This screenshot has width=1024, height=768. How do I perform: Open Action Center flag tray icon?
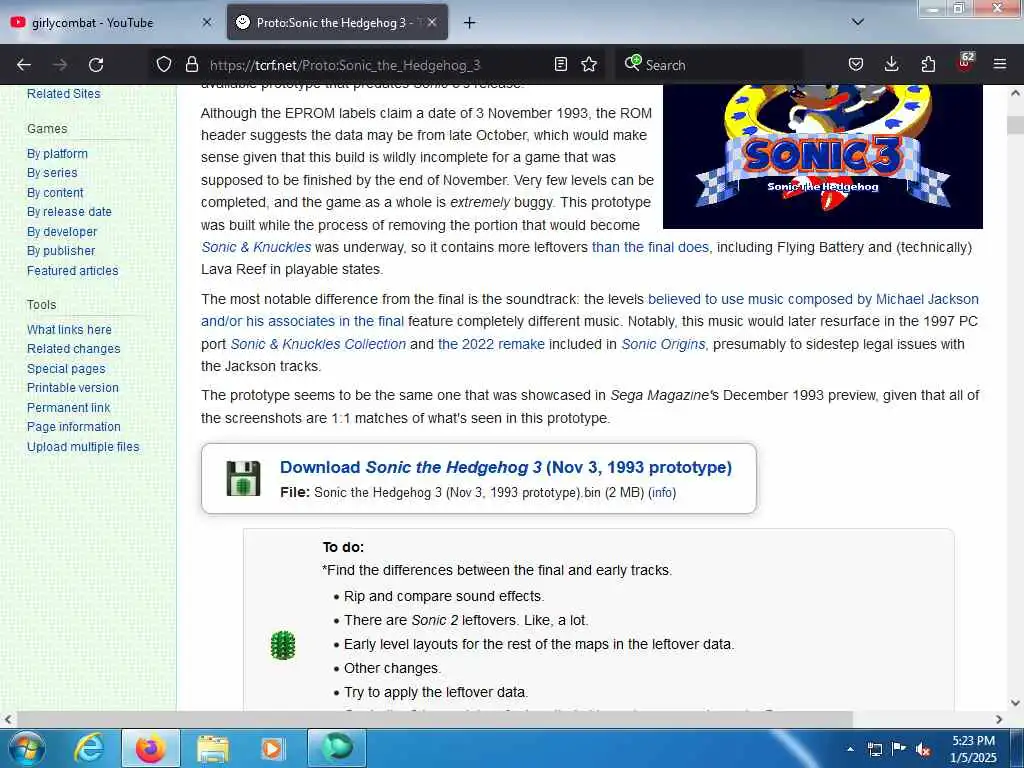coord(899,749)
